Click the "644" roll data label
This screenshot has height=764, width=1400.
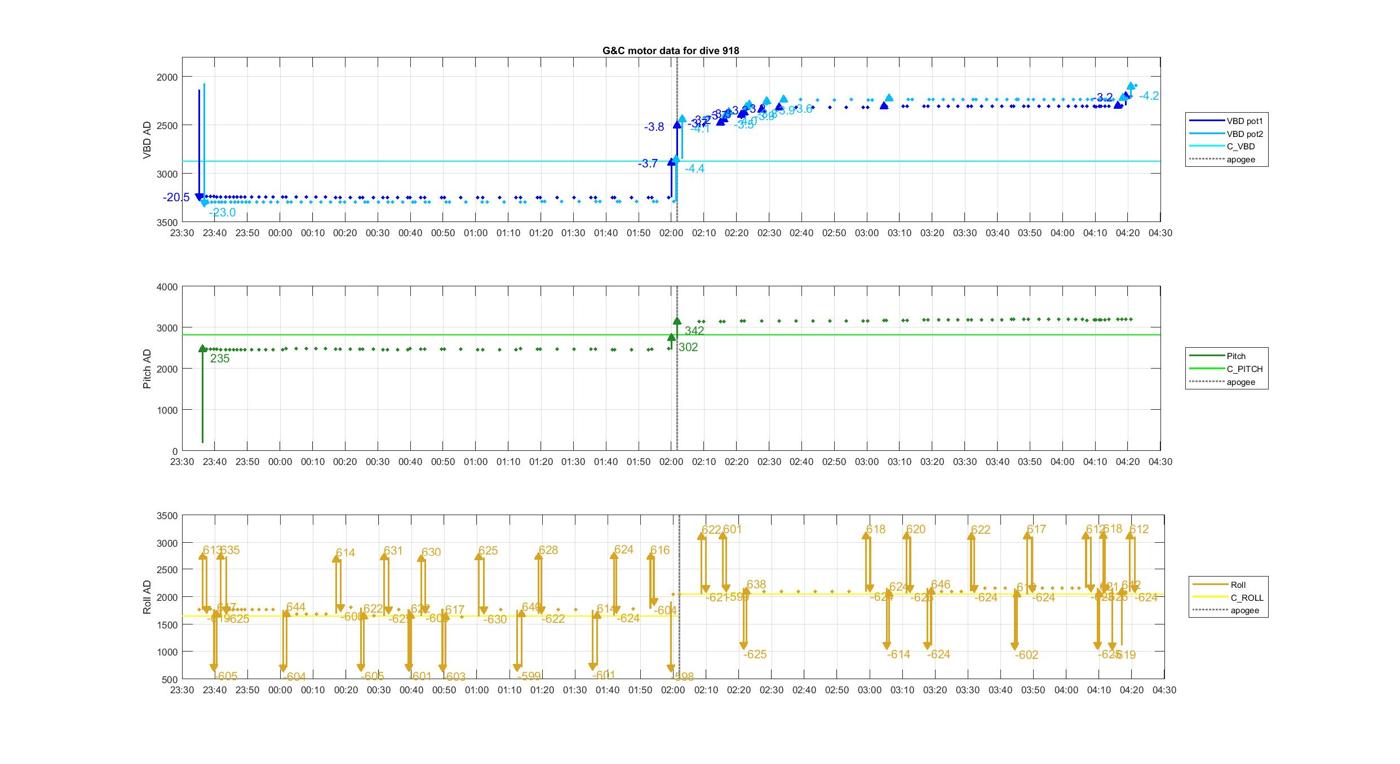296,607
